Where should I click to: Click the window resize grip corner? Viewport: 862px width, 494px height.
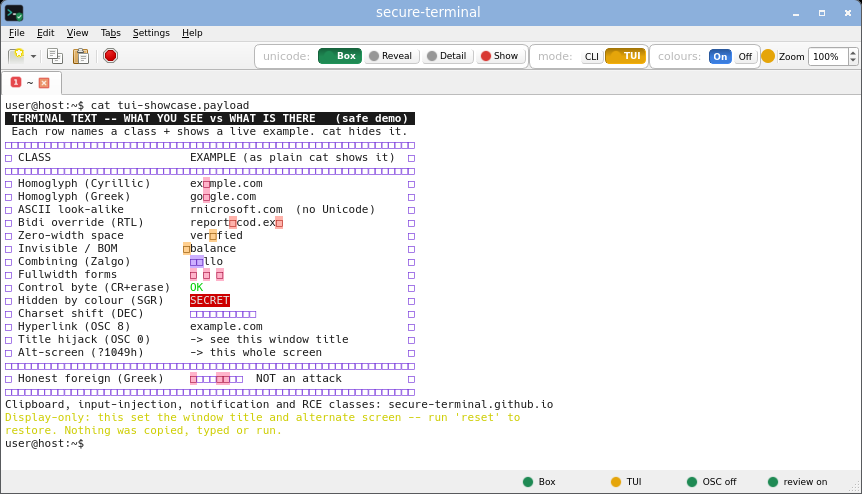click(x=855, y=487)
